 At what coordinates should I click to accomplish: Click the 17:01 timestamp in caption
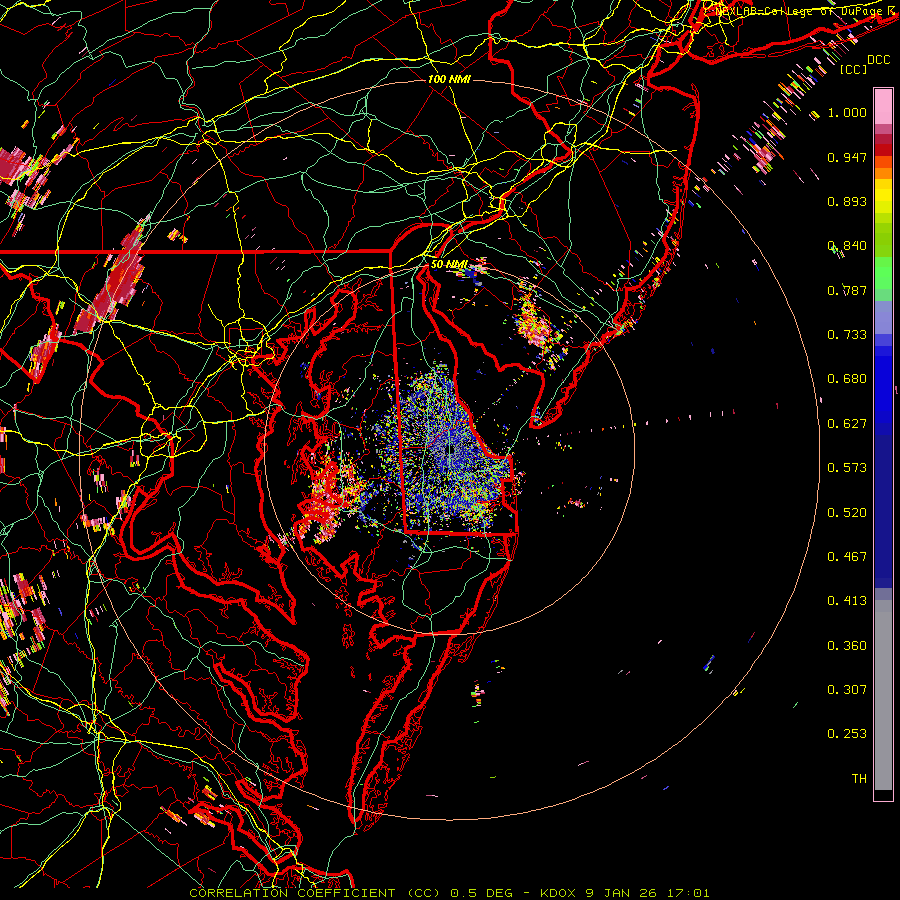pos(688,893)
